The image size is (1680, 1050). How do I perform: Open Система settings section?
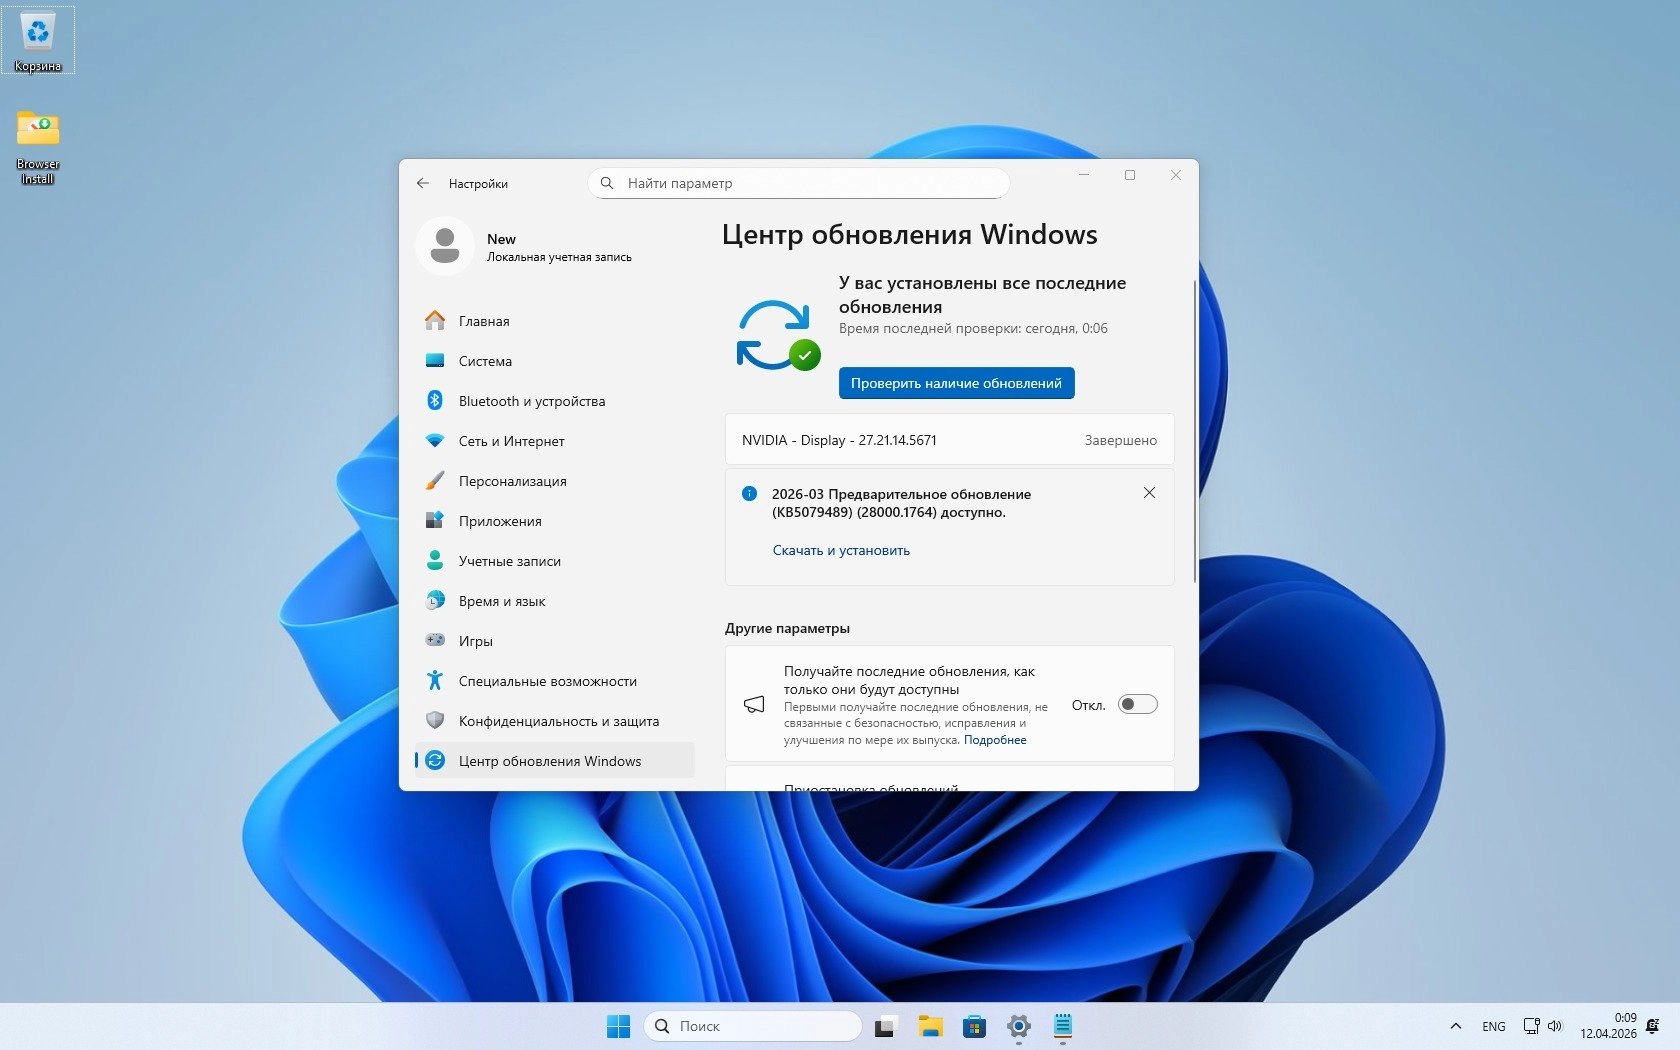point(554,361)
